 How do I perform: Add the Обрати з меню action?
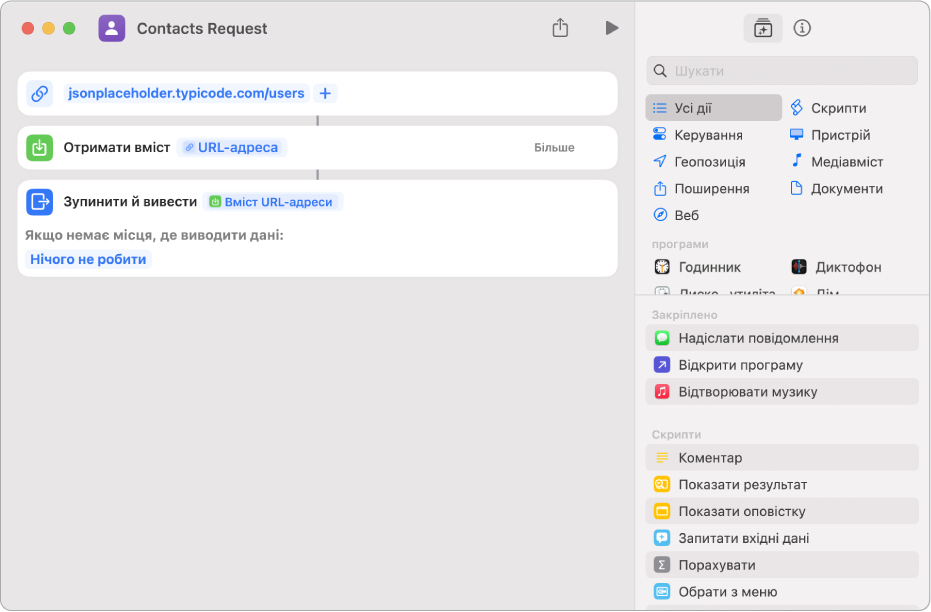pos(782,592)
